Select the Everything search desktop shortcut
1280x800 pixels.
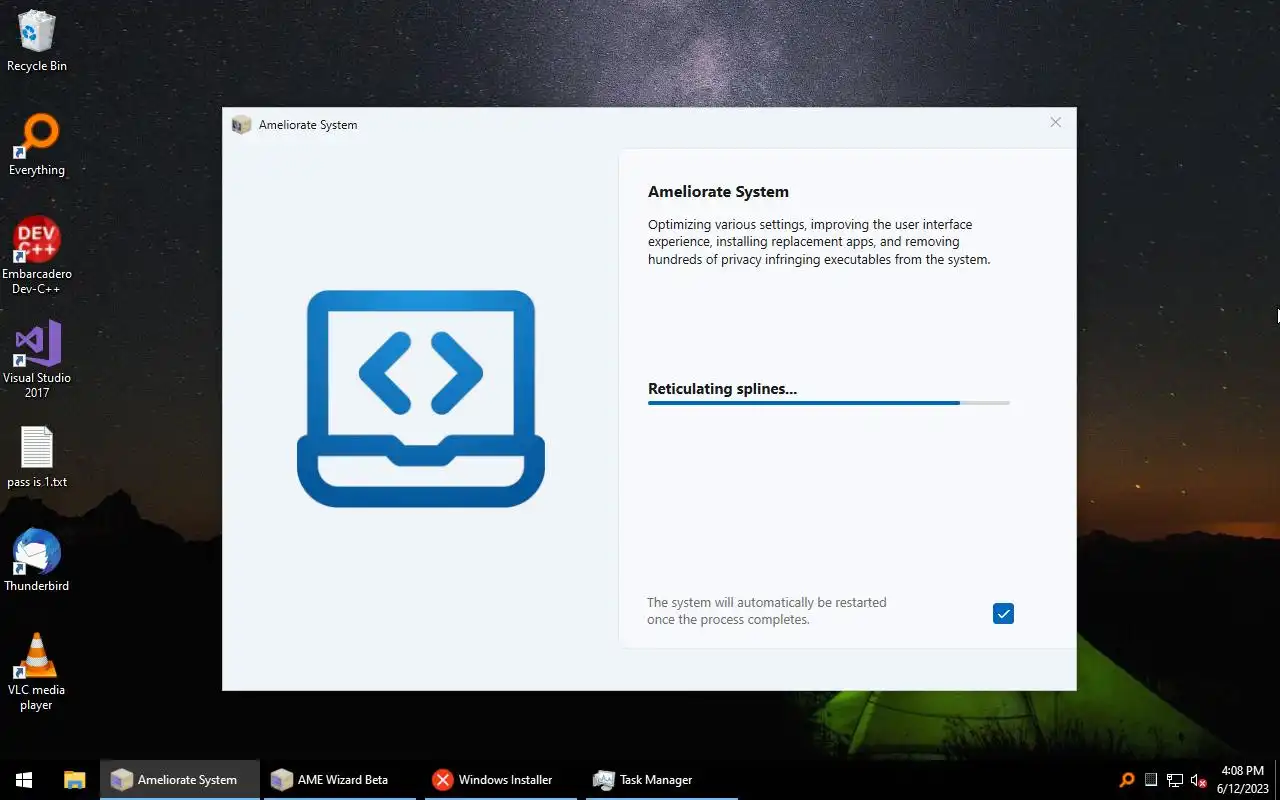pyautogui.click(x=37, y=146)
